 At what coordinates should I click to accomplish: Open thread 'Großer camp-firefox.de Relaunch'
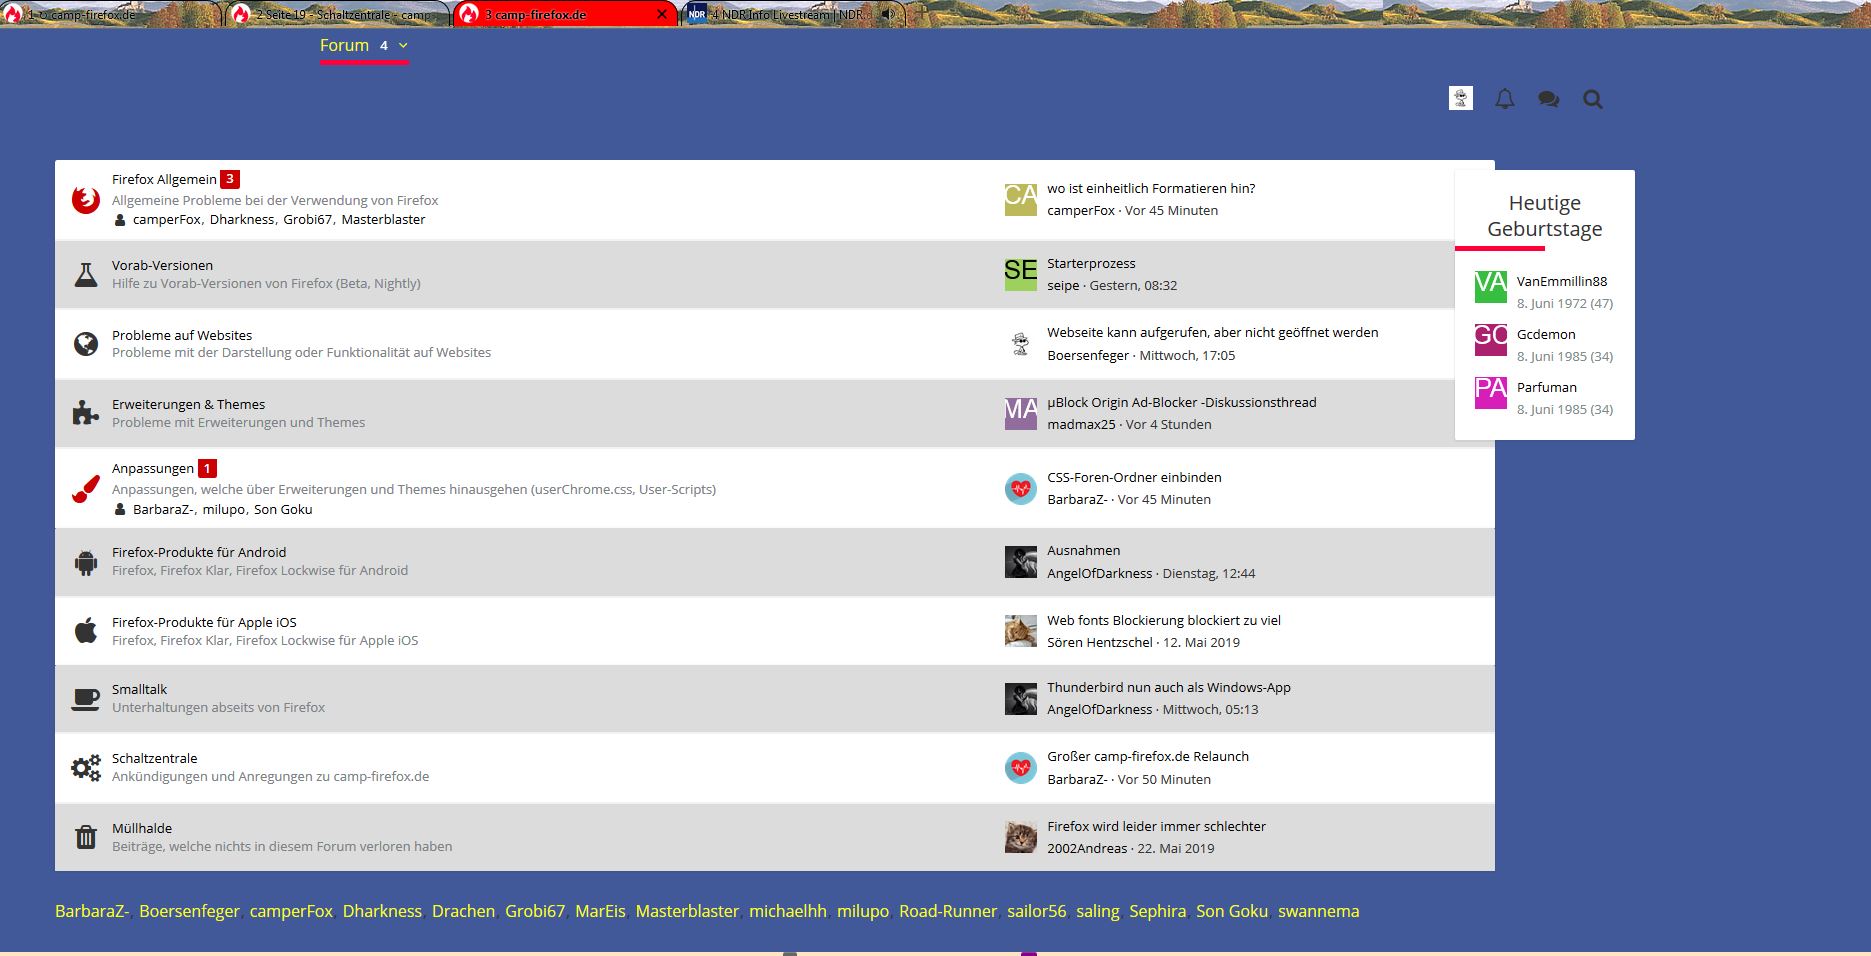coord(1148,756)
